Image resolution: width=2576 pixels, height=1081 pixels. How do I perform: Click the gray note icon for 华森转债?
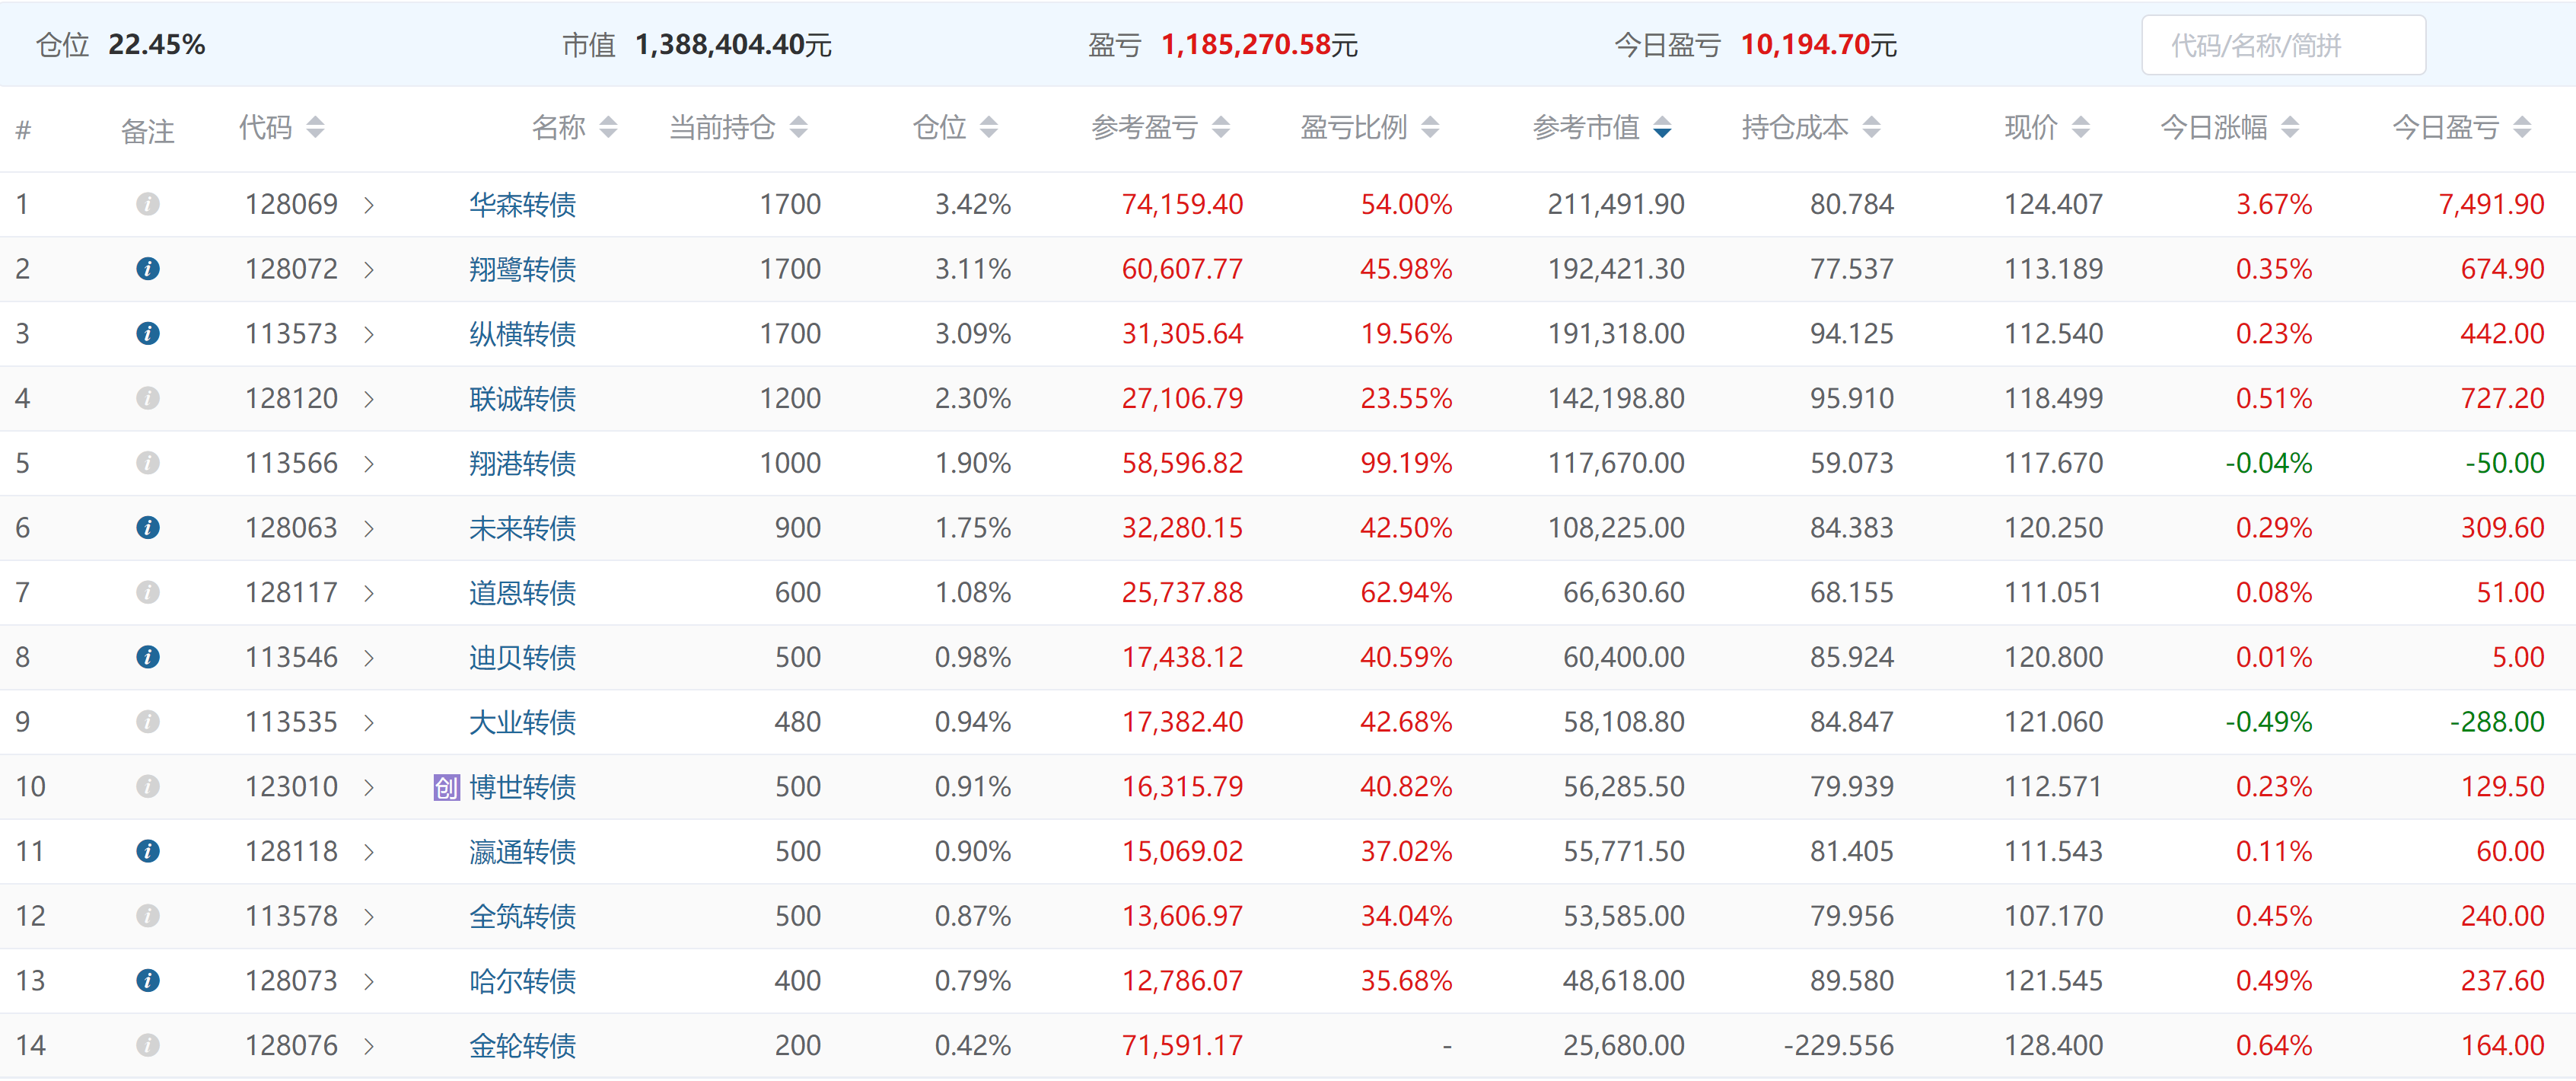coord(148,204)
